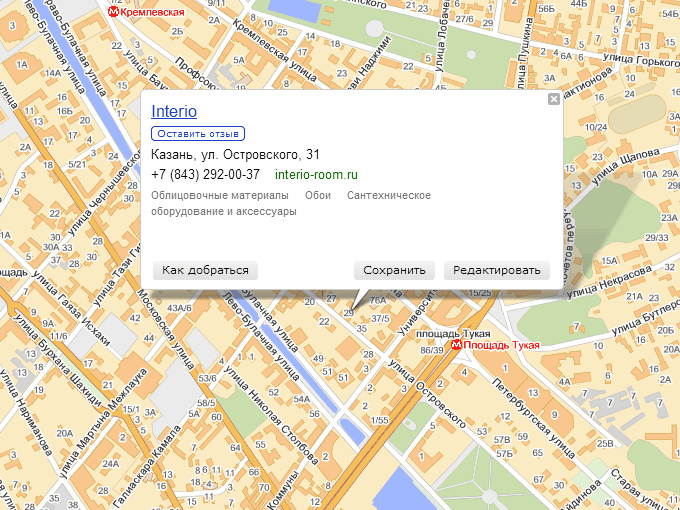Click the улица Островского street label on map

click(x=427, y=393)
